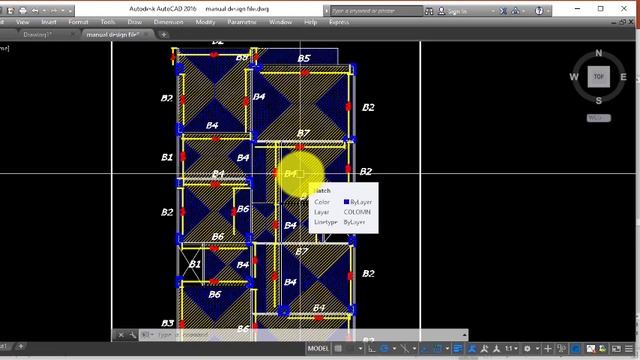Redo action with the redo arrow
This screenshot has height=360, width=640.
53,11
